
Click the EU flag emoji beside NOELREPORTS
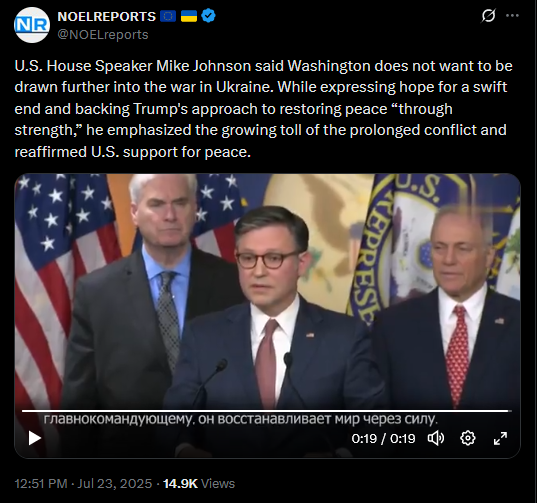pyautogui.click(x=168, y=16)
